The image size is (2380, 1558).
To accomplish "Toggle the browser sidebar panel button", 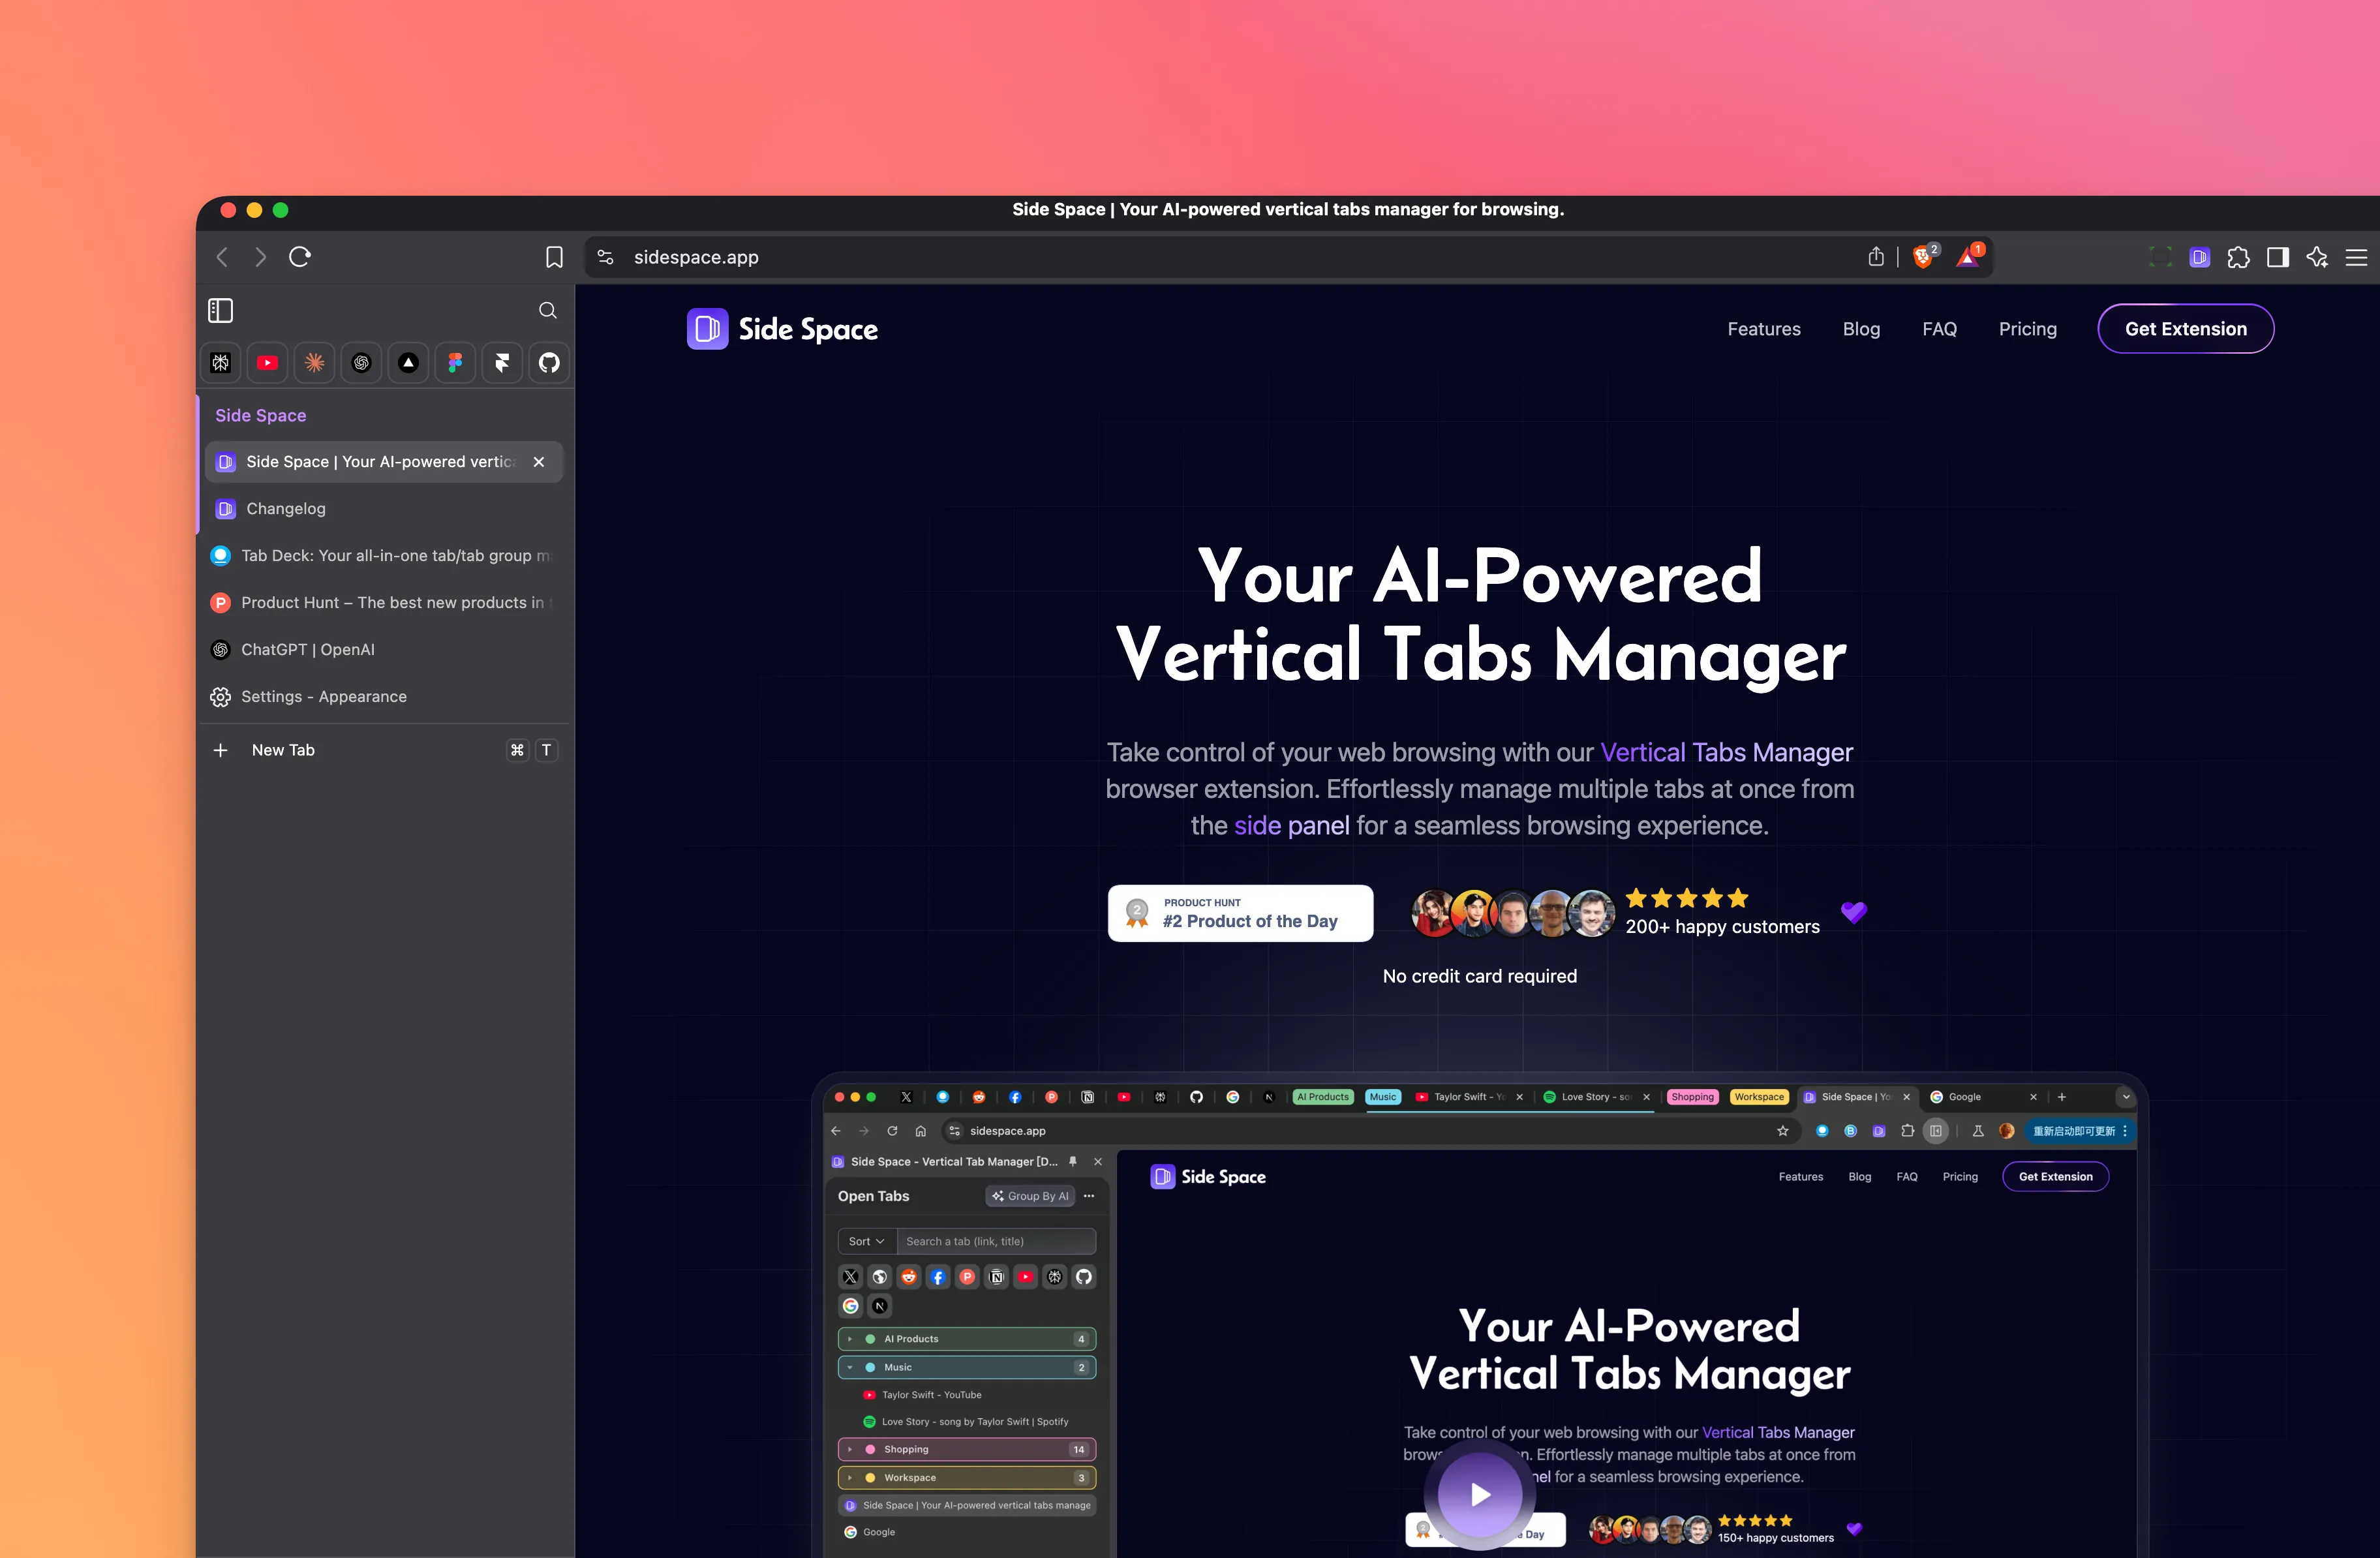I will 2278,257.
